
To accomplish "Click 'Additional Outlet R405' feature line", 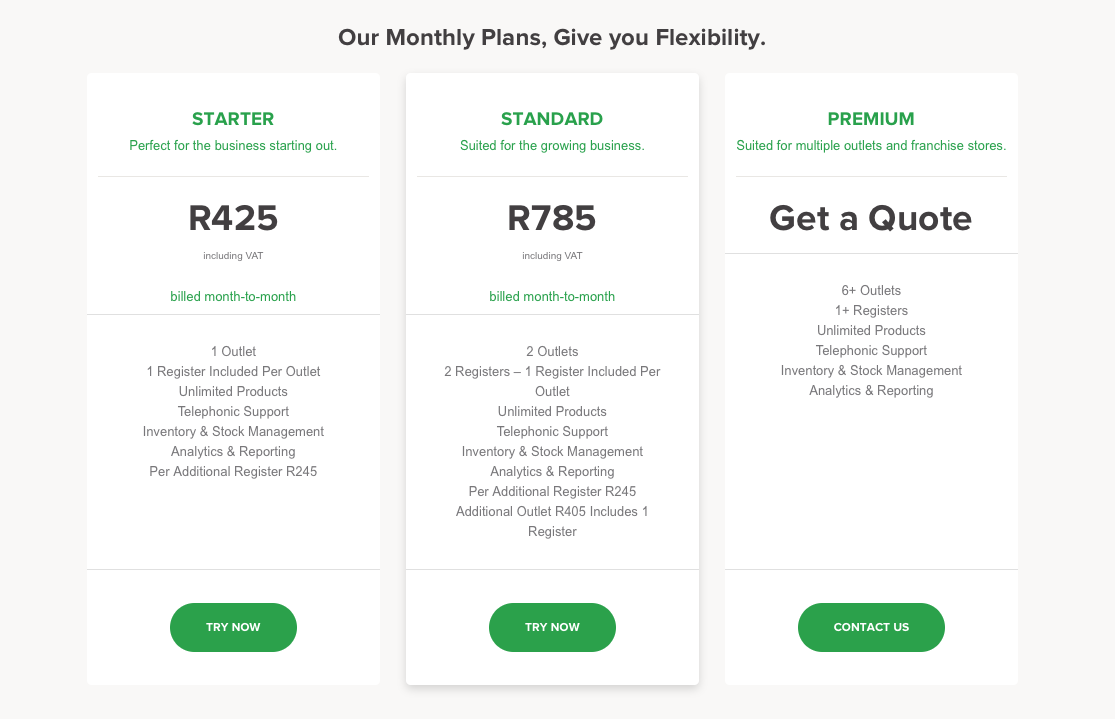I will 552,521.
